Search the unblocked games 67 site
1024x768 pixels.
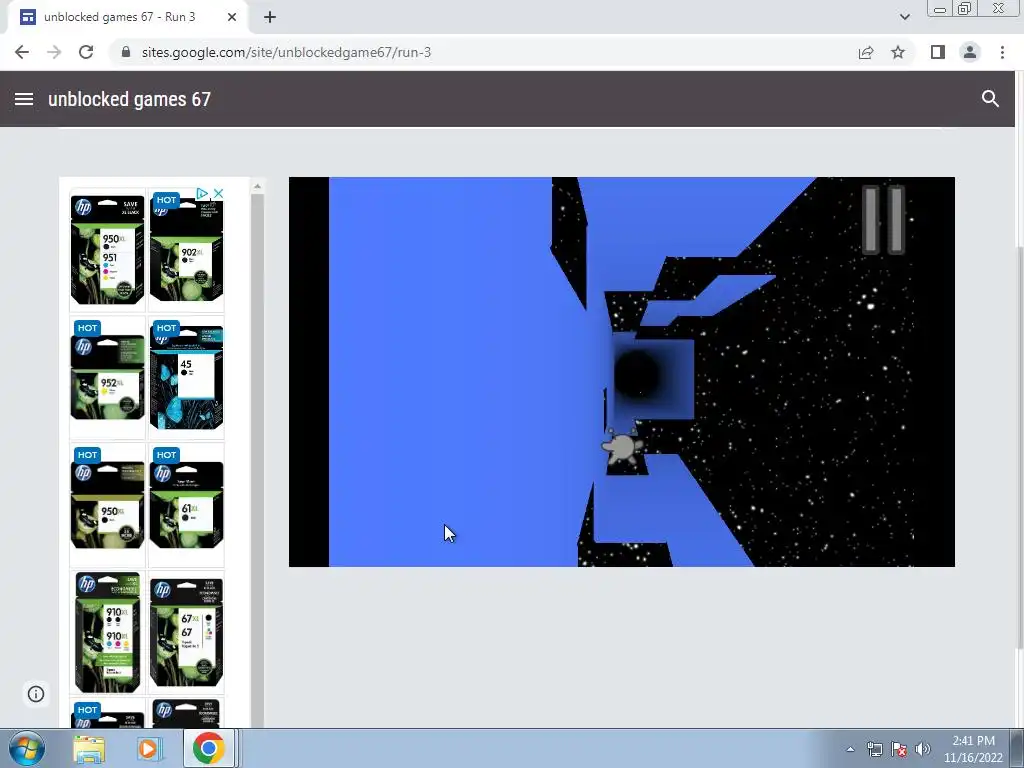click(990, 99)
